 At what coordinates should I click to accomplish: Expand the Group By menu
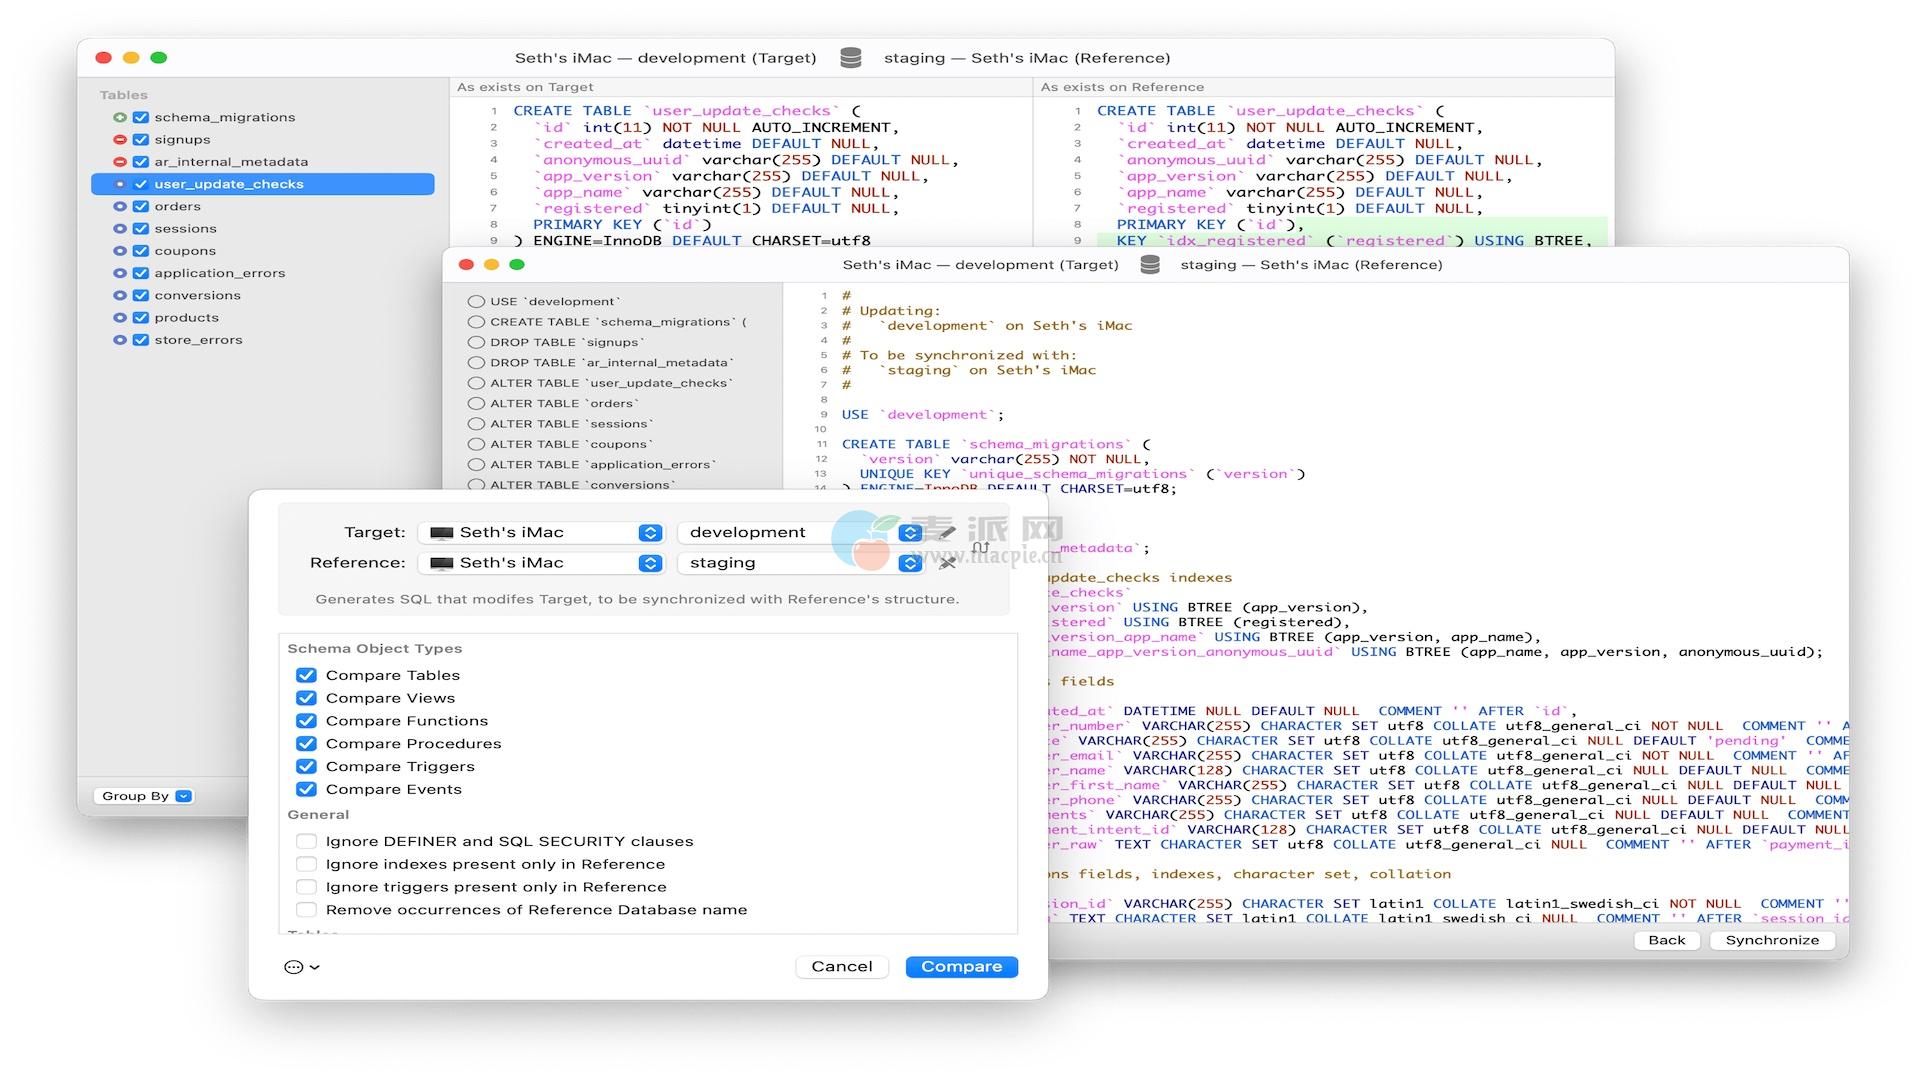coord(145,796)
